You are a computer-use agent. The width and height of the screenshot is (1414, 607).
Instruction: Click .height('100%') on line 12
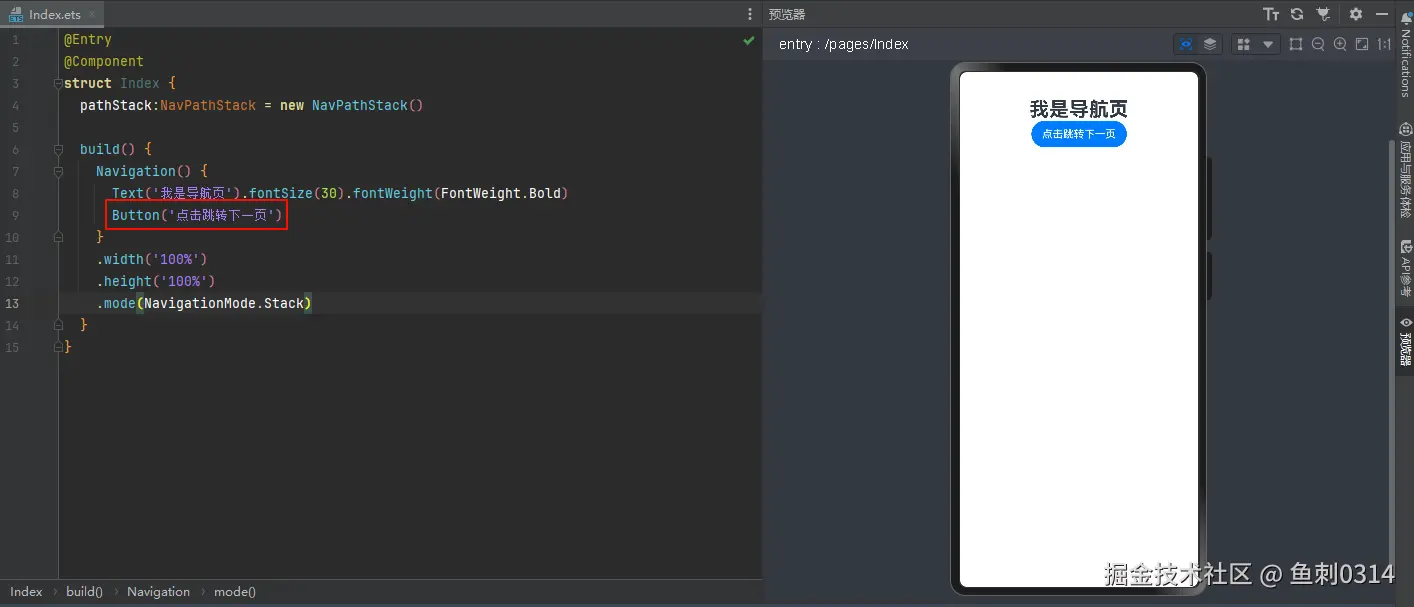(x=156, y=281)
